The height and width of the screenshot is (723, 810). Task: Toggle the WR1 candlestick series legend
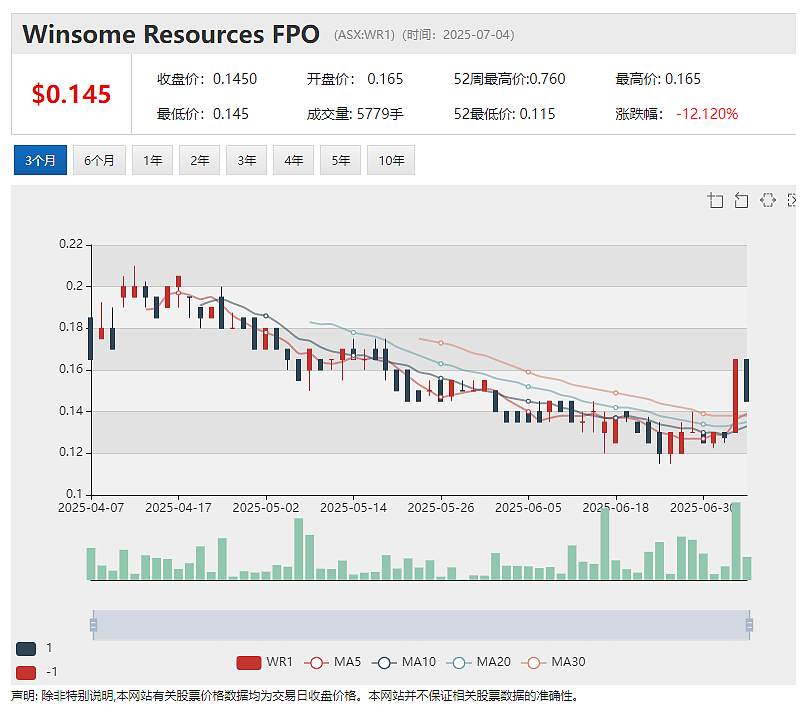coord(264,662)
